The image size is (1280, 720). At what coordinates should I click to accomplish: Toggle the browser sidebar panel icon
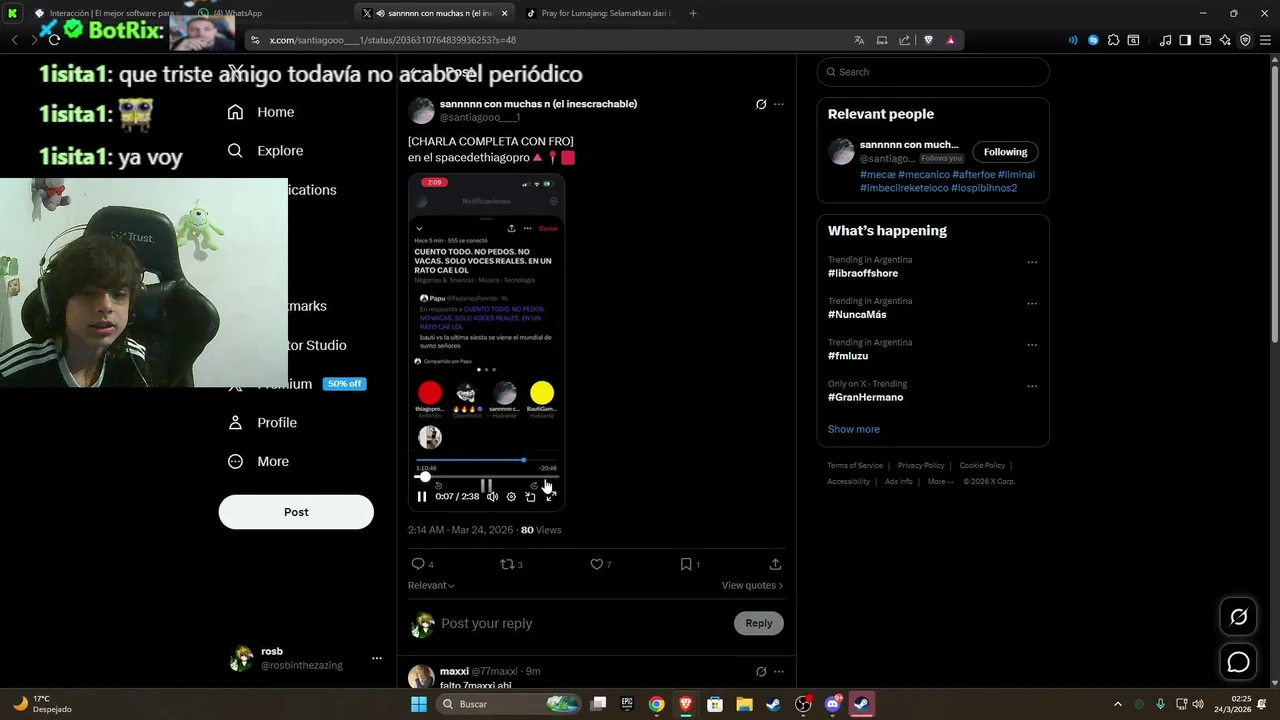(x=1185, y=40)
